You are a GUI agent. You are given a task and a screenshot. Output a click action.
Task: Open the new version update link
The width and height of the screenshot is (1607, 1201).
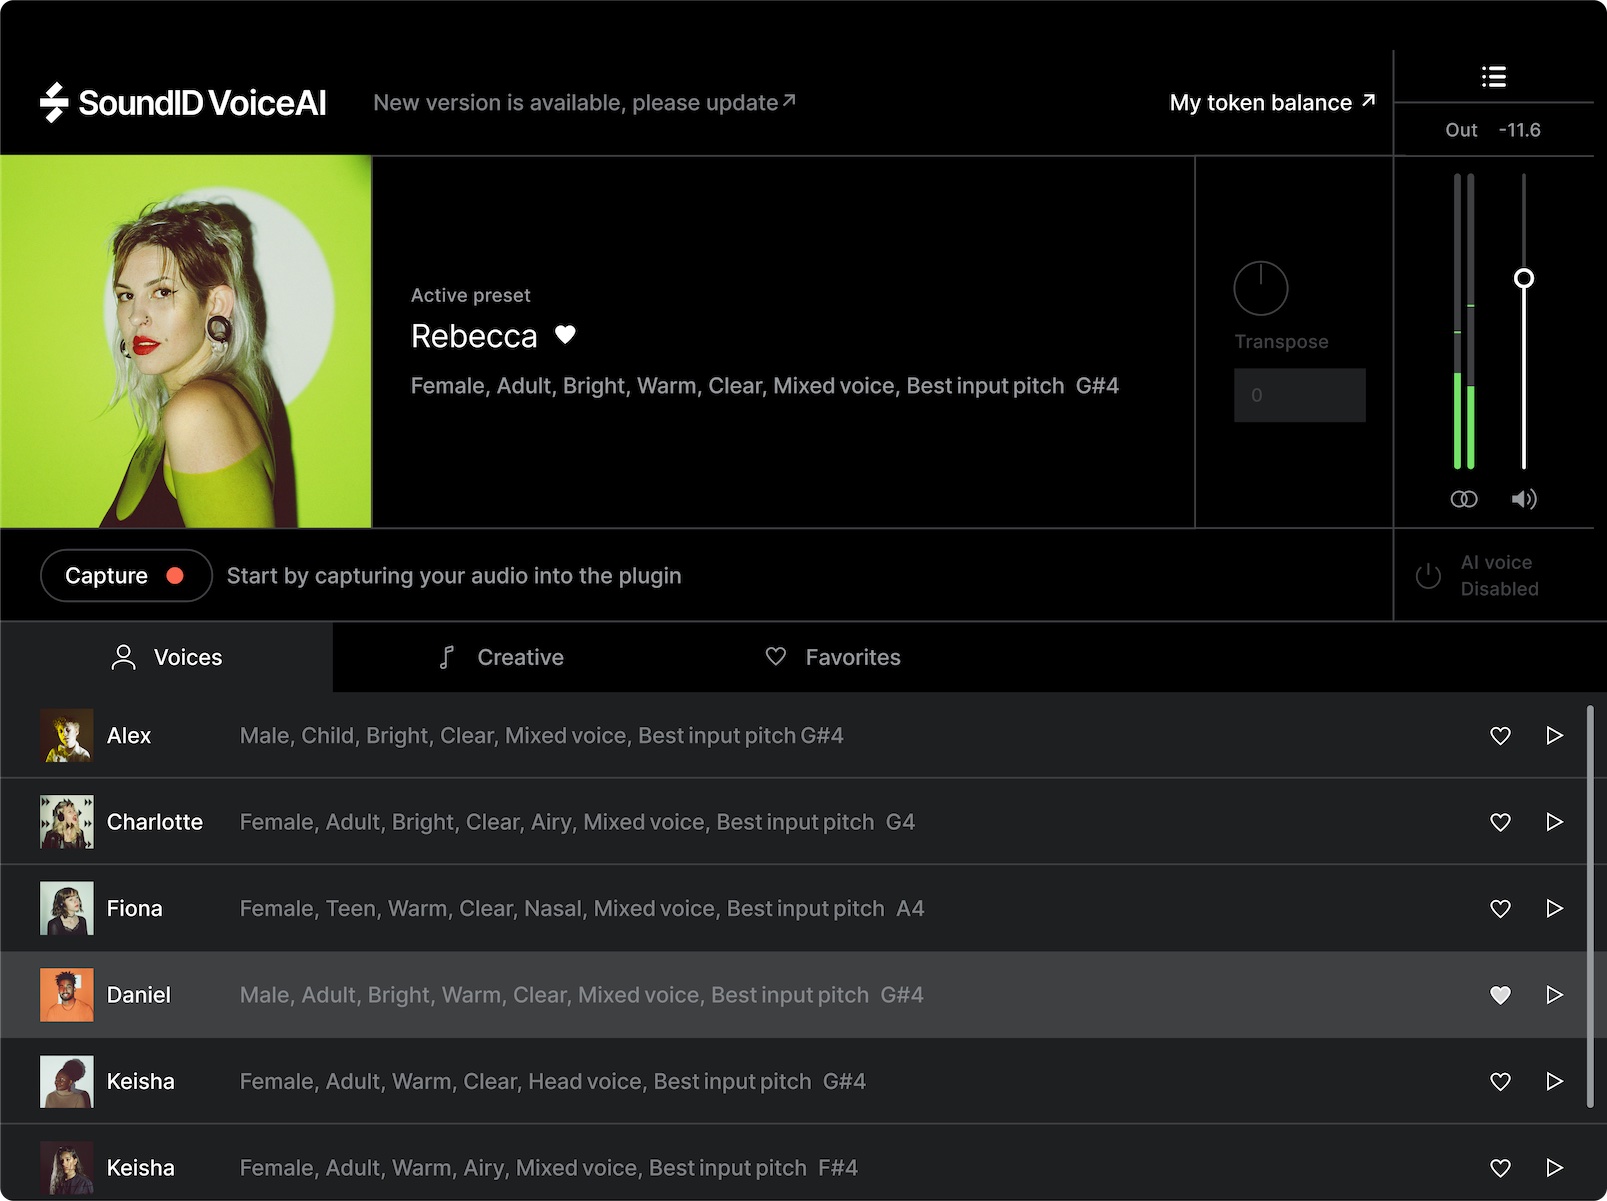click(583, 102)
